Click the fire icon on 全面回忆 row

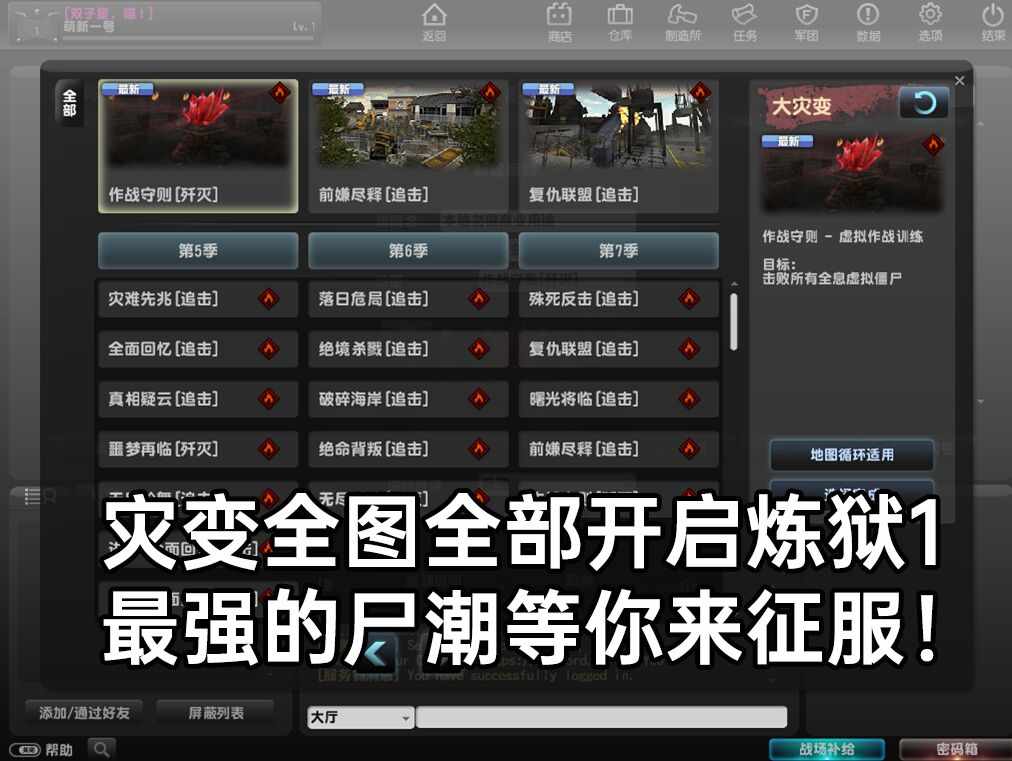coord(268,349)
